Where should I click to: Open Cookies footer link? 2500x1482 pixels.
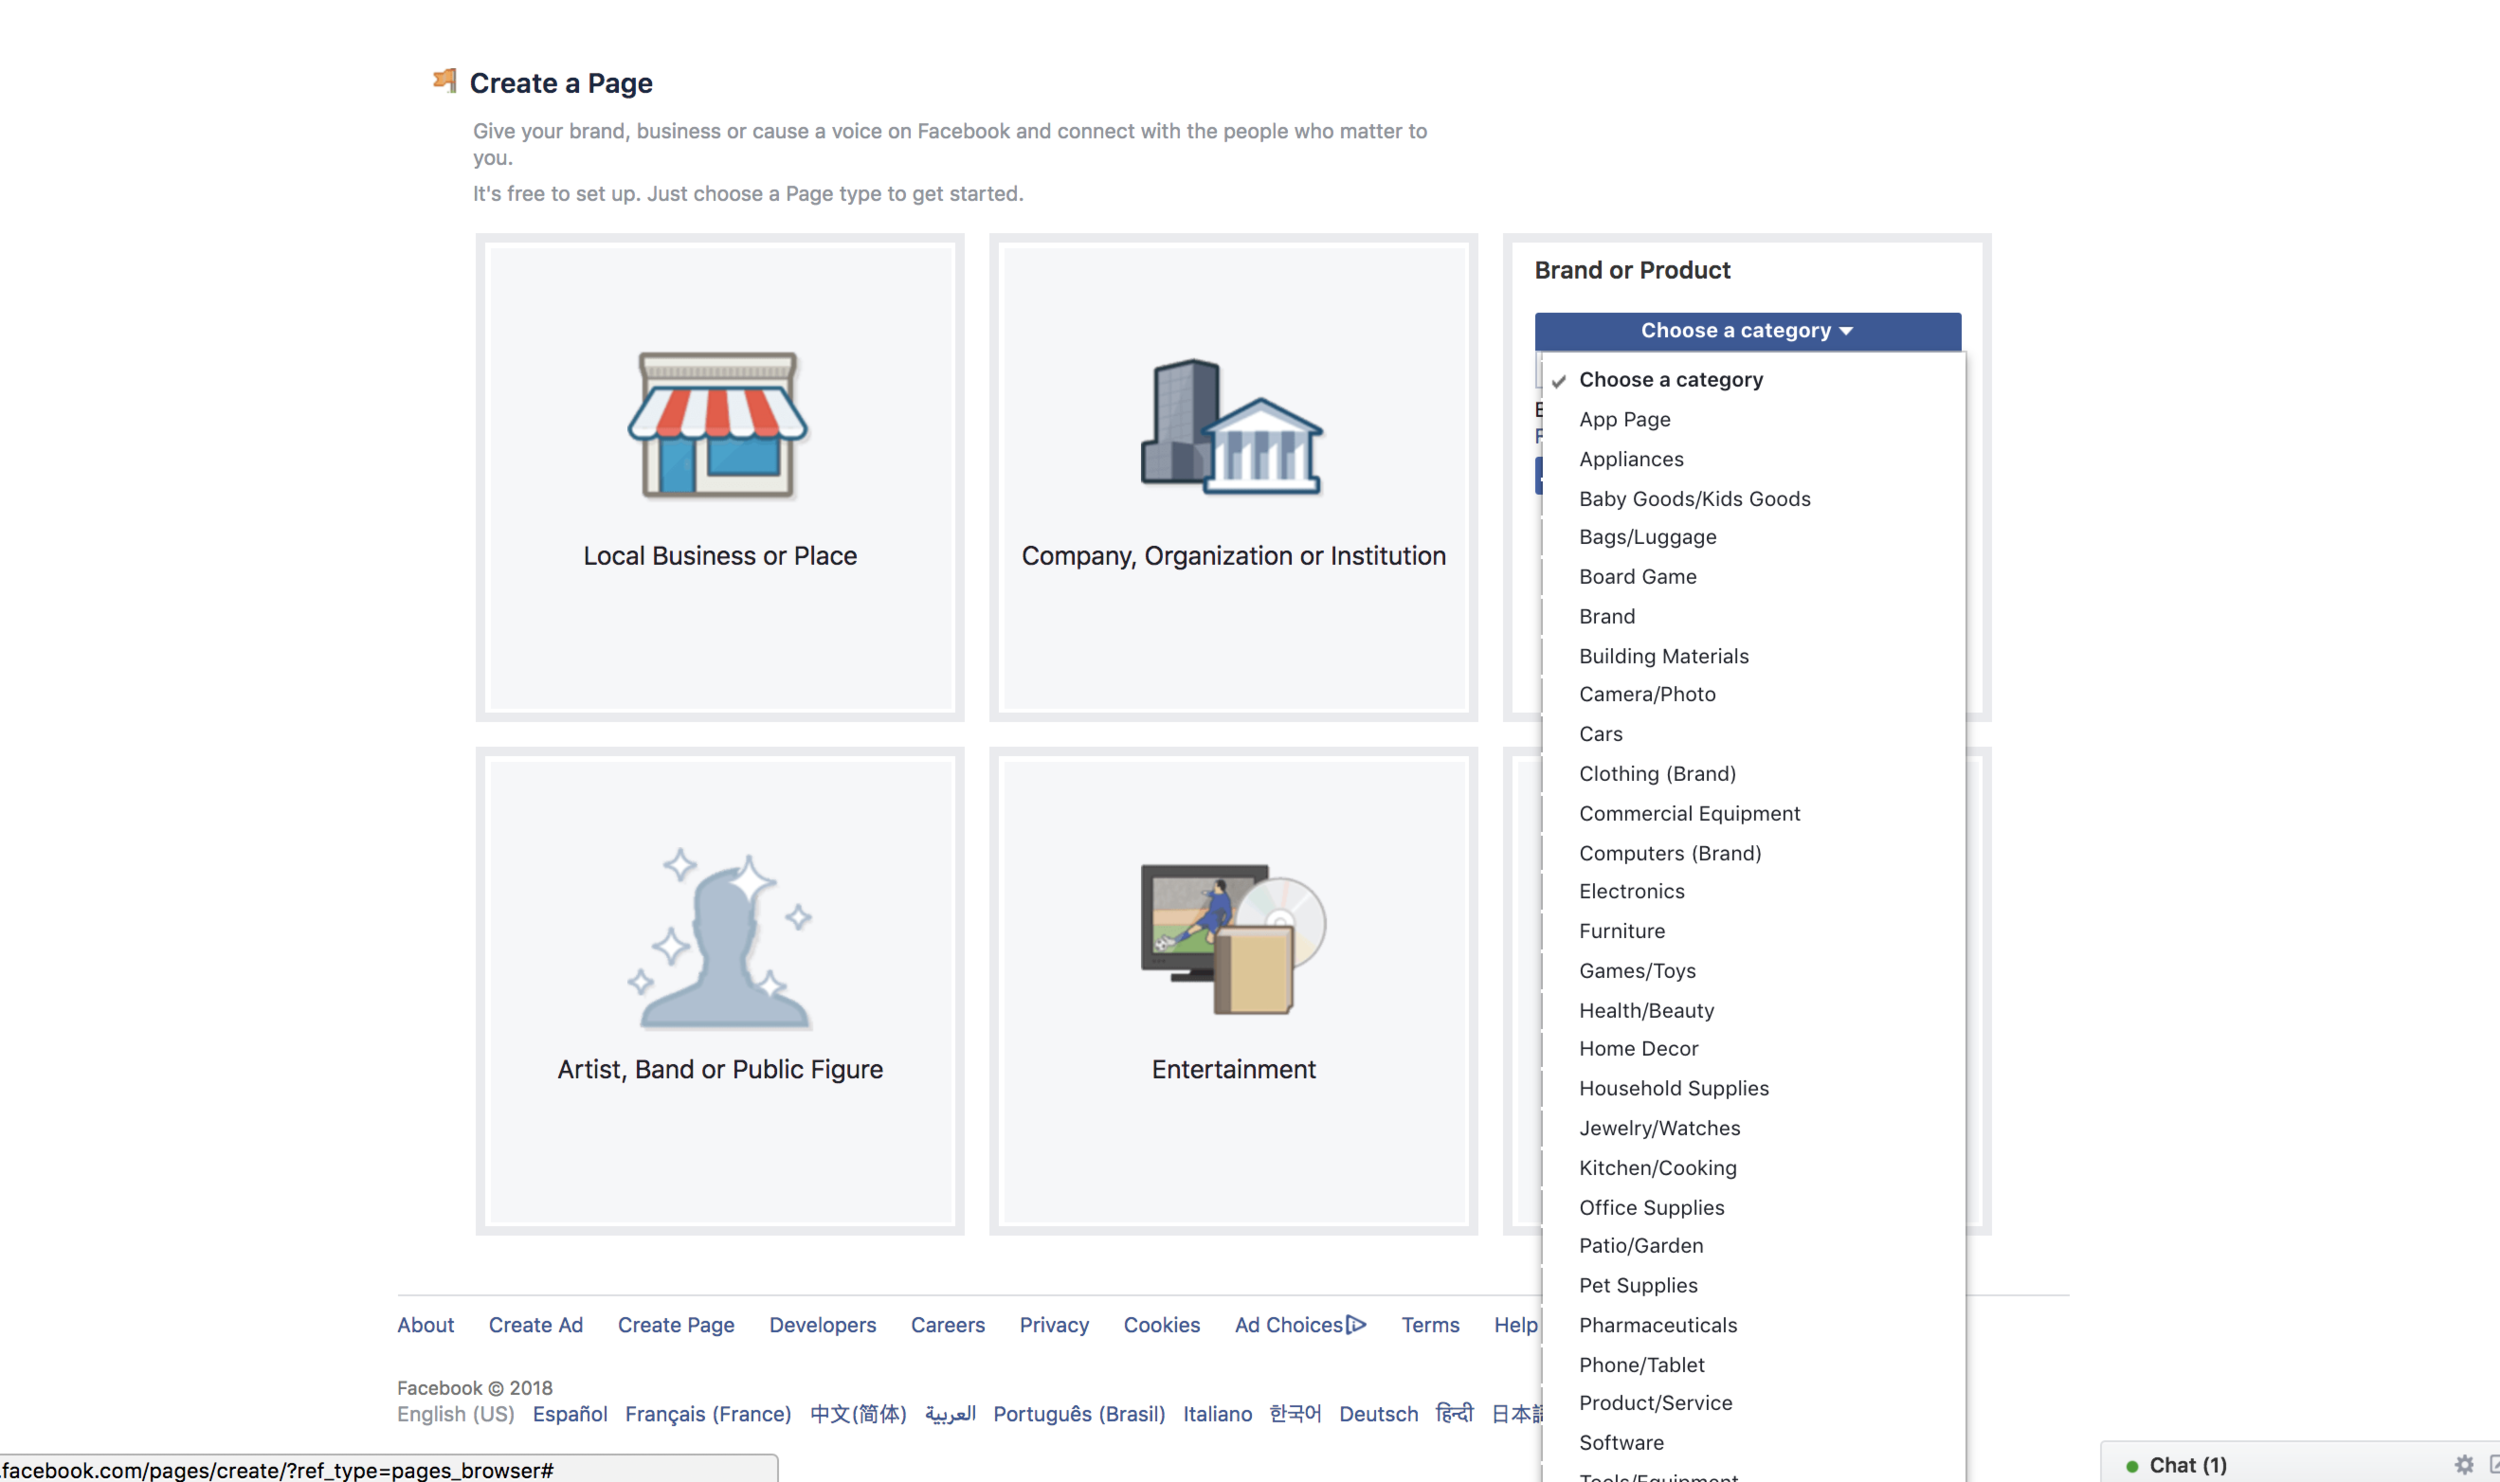(x=1161, y=1324)
